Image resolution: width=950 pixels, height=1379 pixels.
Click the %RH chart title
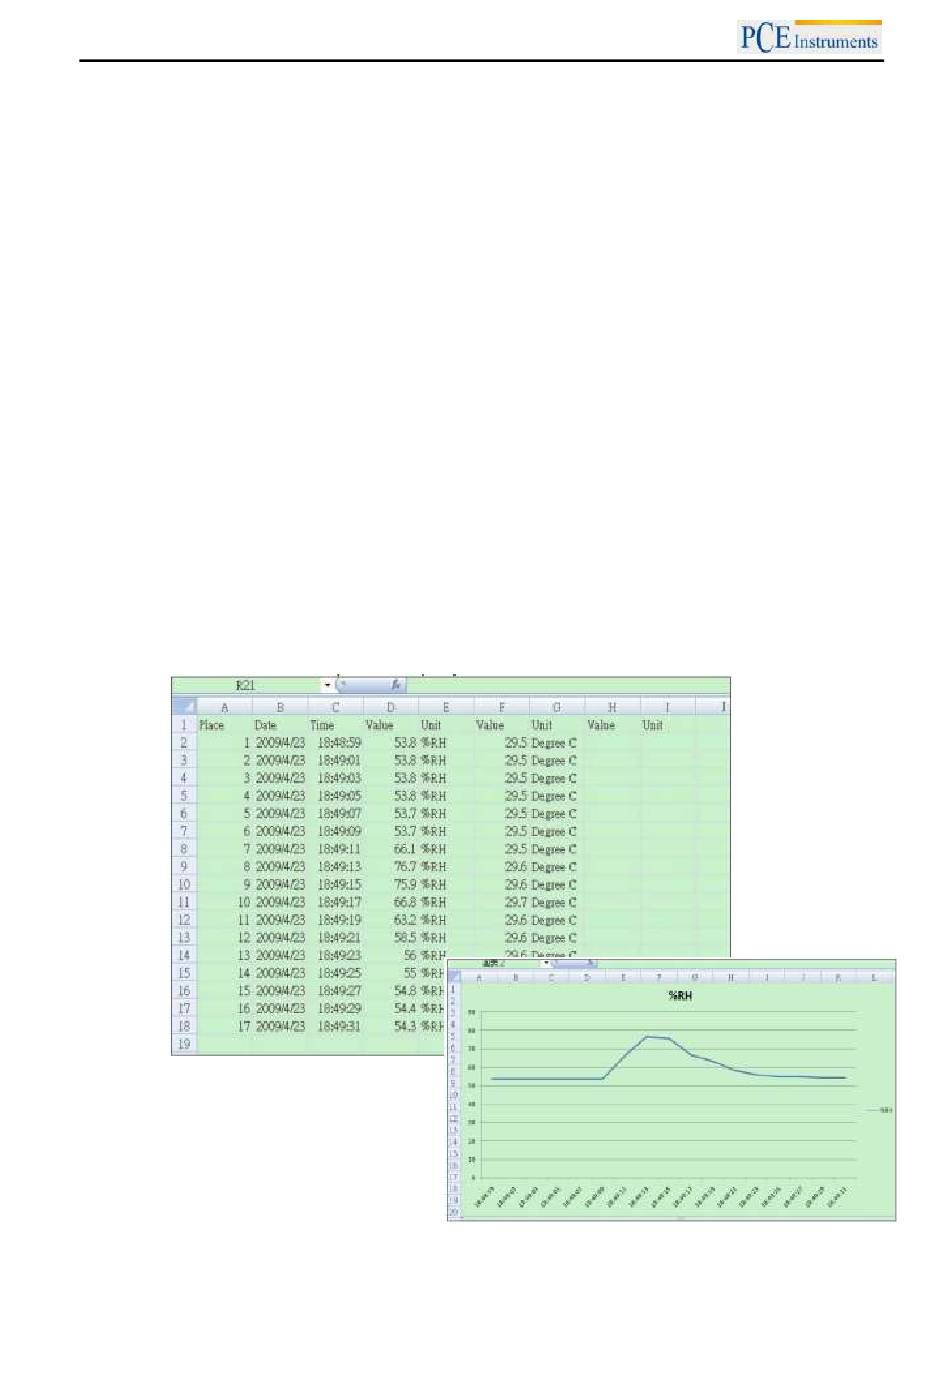click(680, 996)
